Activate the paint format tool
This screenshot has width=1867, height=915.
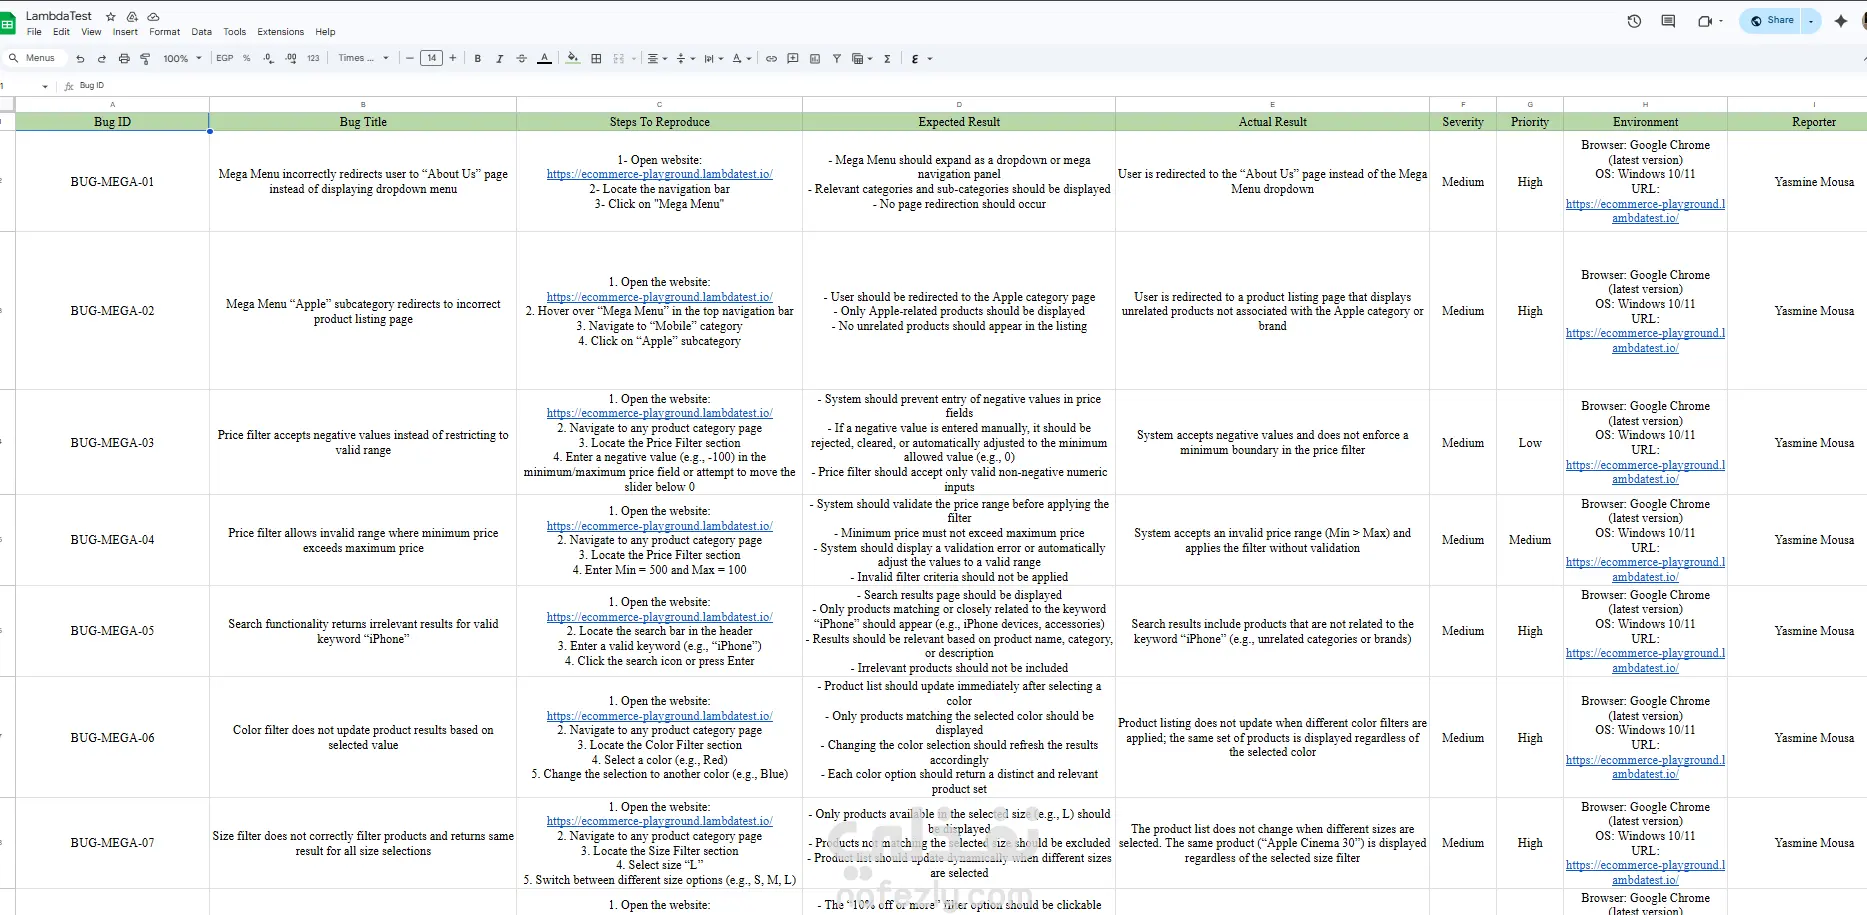145,59
